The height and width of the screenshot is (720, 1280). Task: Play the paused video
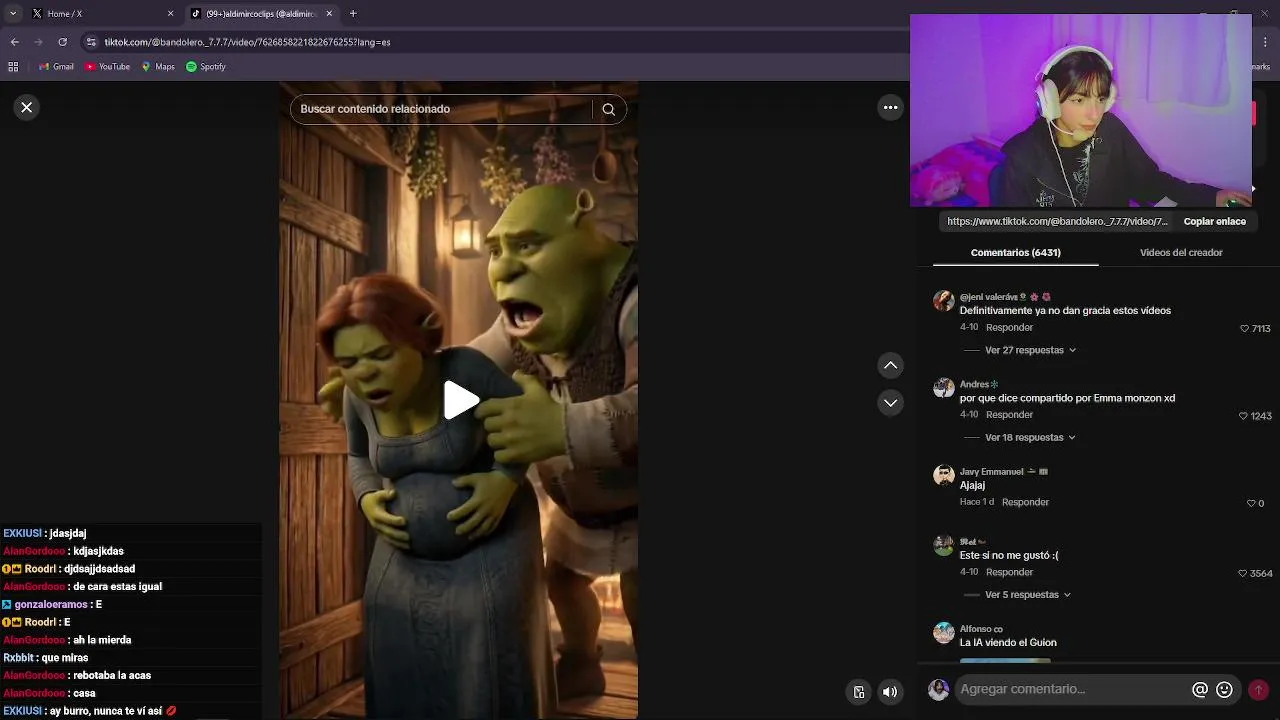tap(460, 400)
